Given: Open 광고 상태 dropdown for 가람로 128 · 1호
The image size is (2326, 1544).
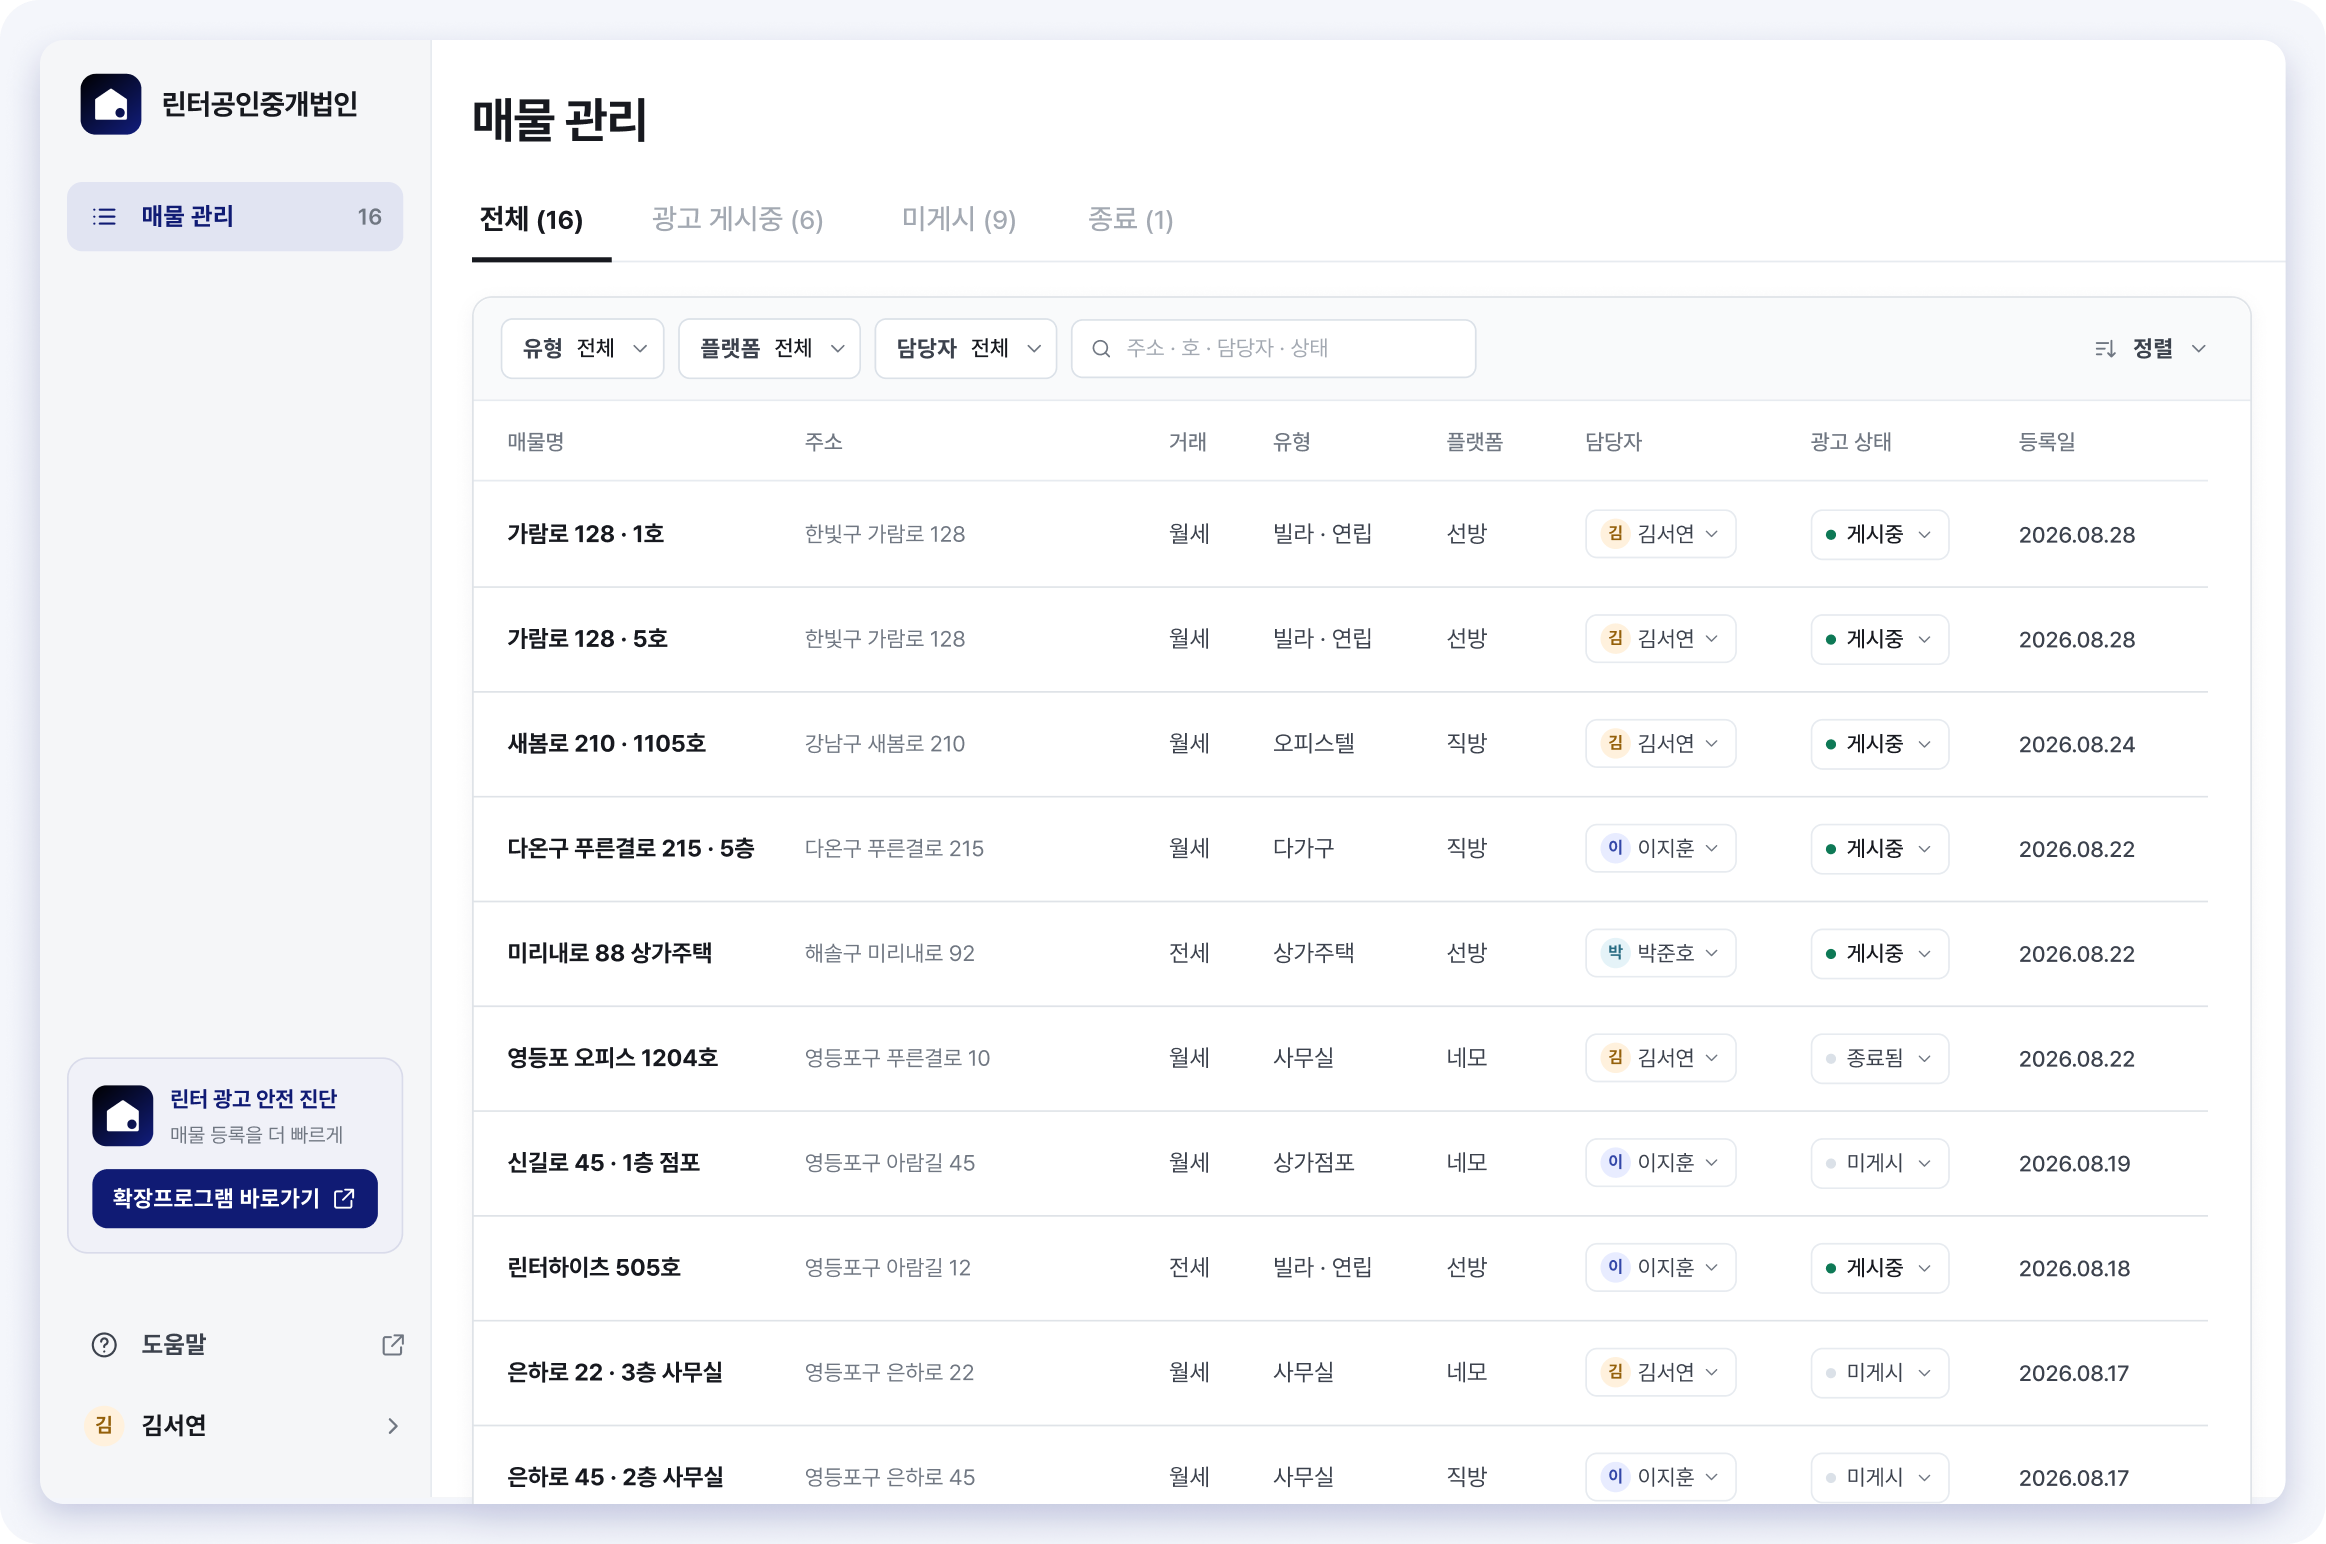Looking at the screenshot, I should pos(1880,534).
